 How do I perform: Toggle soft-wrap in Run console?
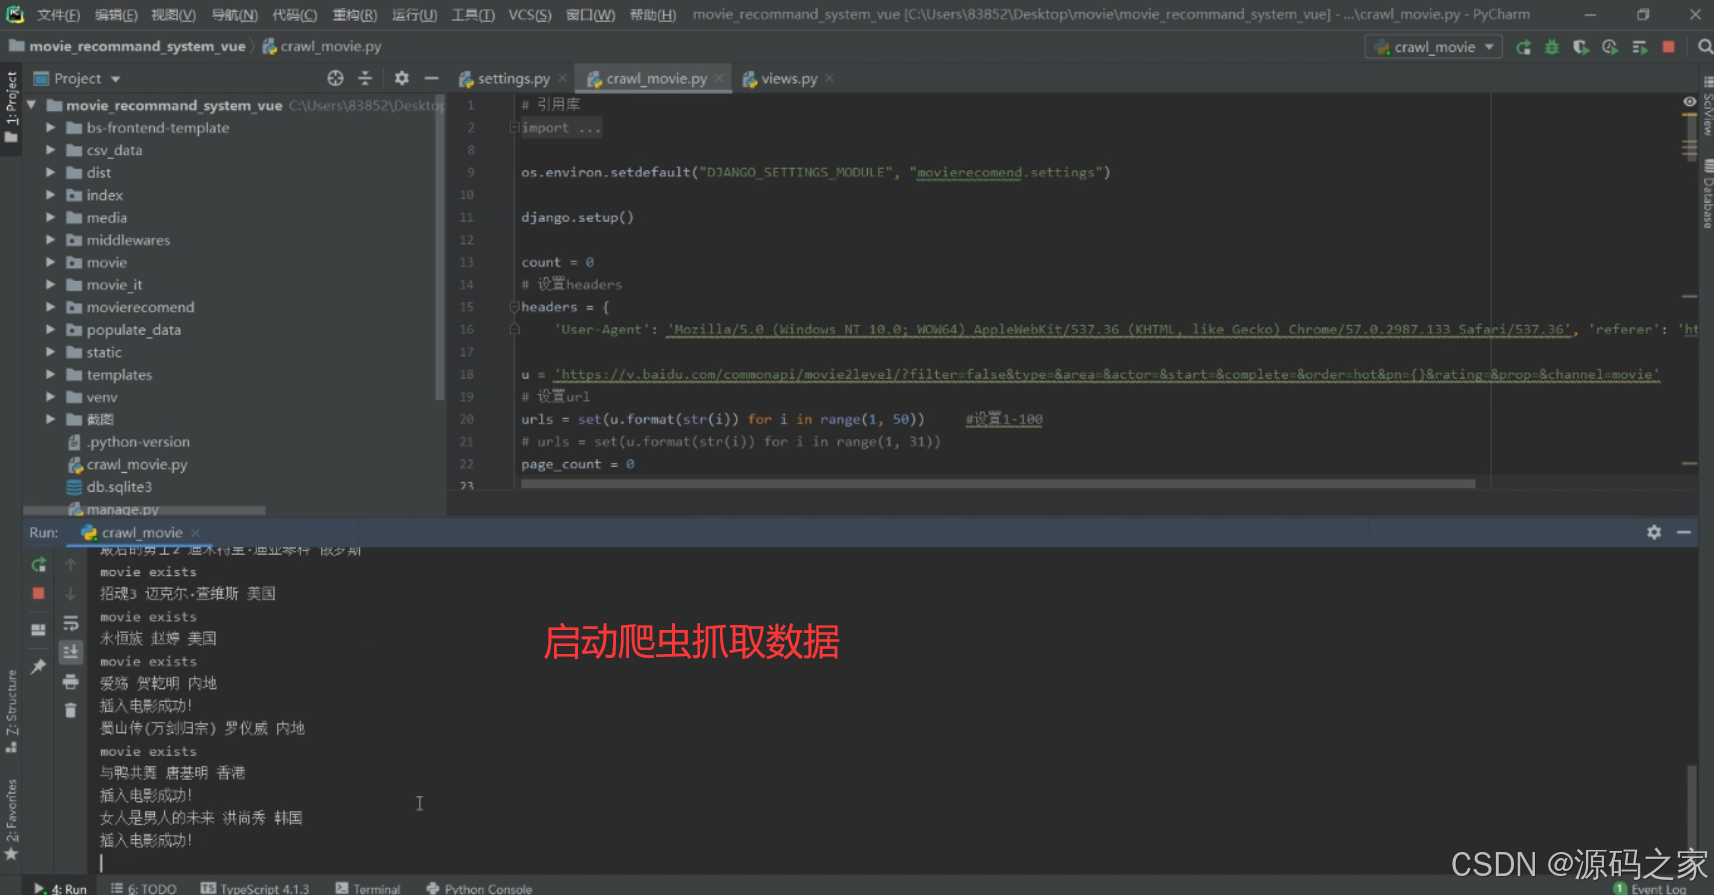click(x=71, y=623)
